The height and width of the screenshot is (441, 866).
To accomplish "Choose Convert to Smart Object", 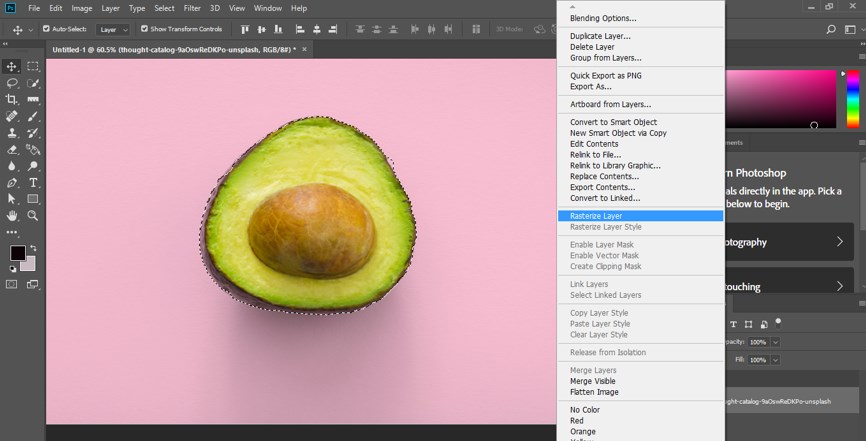I will (613, 122).
